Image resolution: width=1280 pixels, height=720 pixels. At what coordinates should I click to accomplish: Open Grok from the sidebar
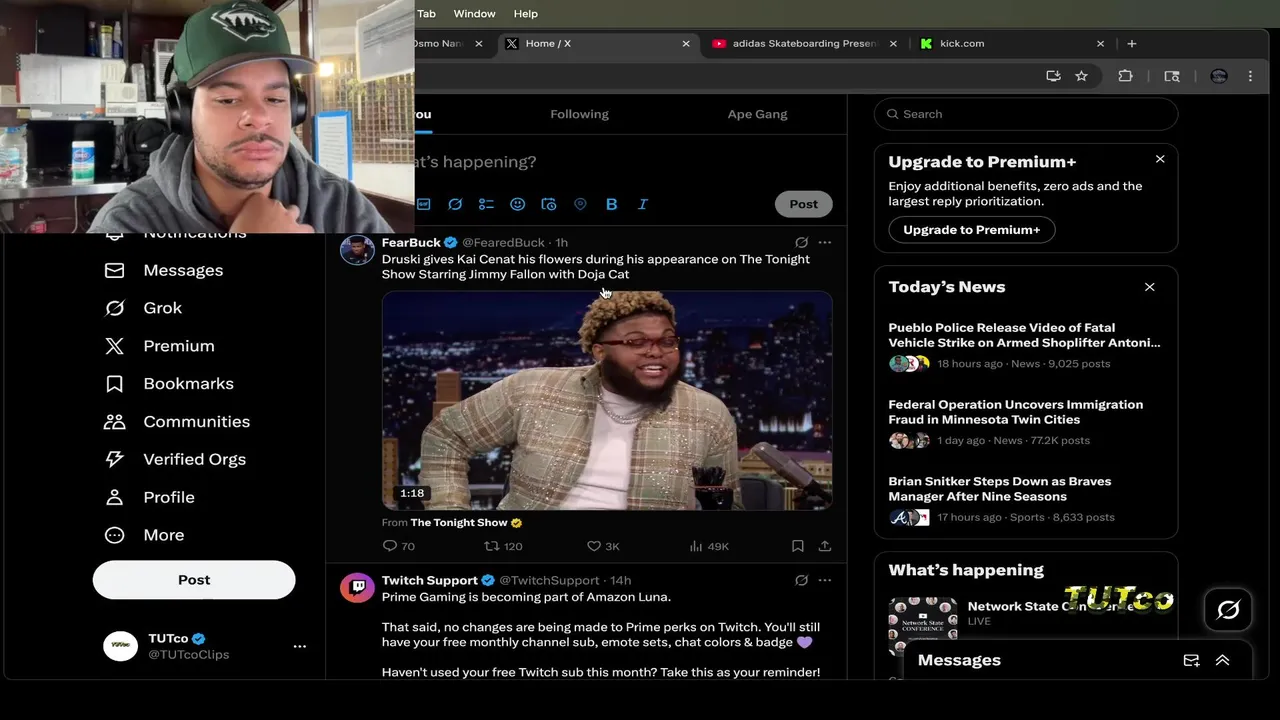coord(143,308)
